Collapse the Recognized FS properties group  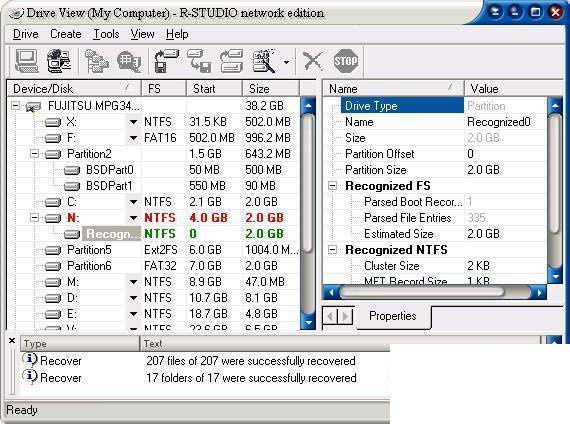pyautogui.click(x=332, y=186)
